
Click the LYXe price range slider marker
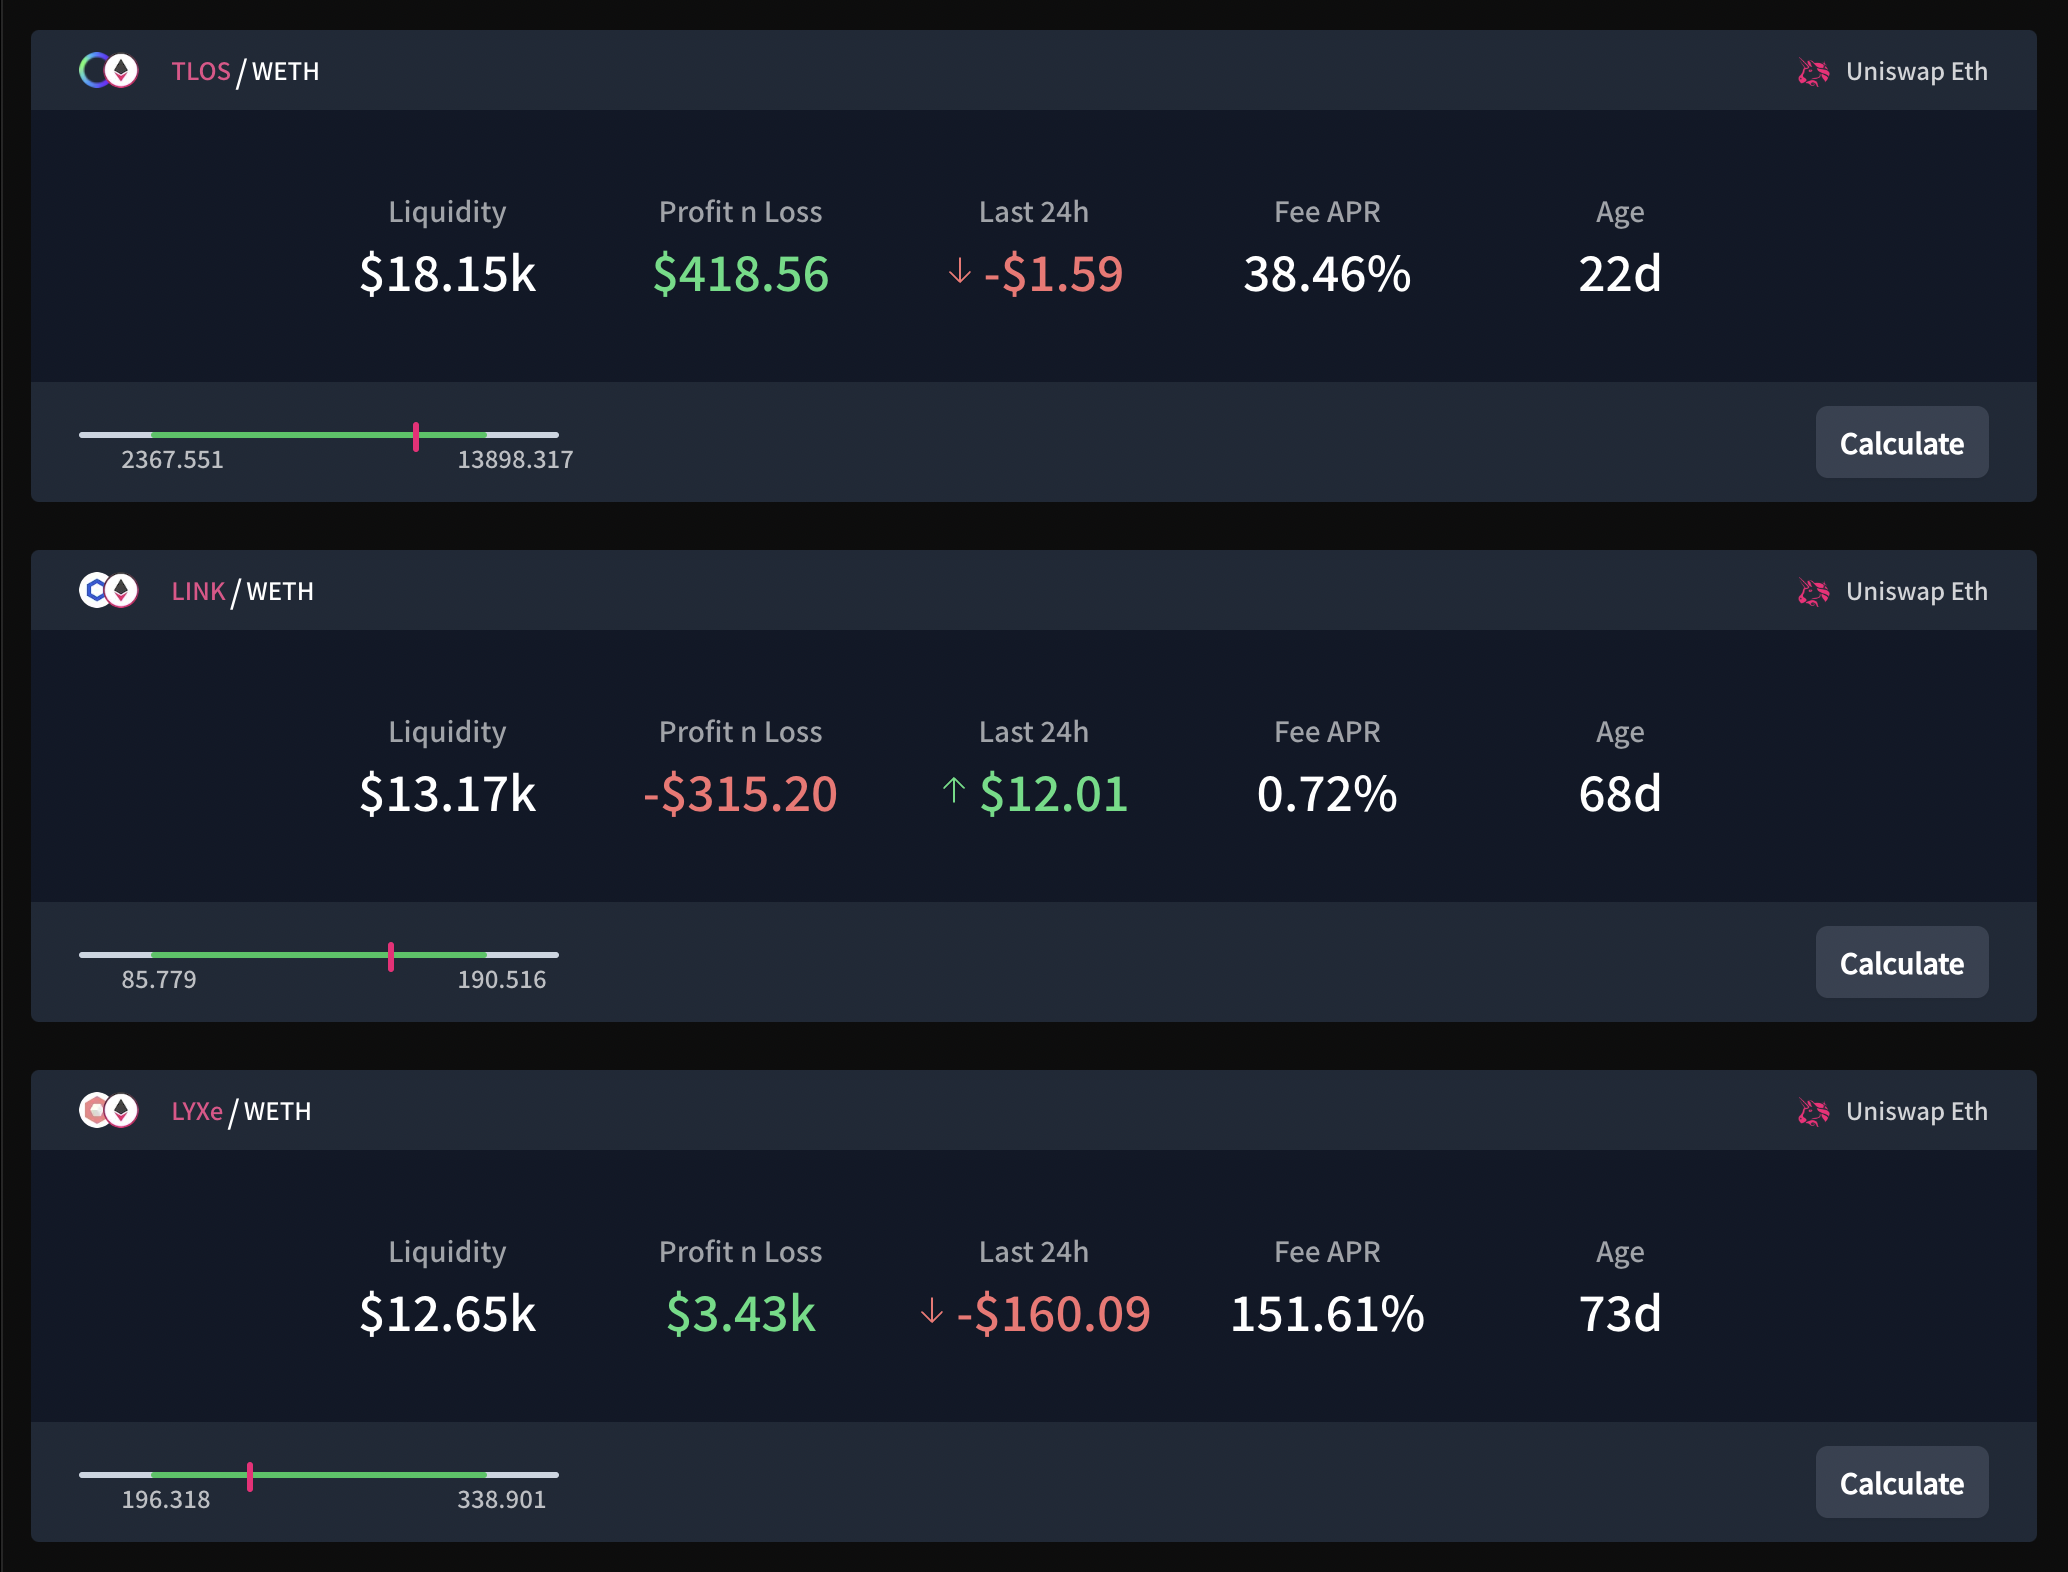[x=250, y=1476]
